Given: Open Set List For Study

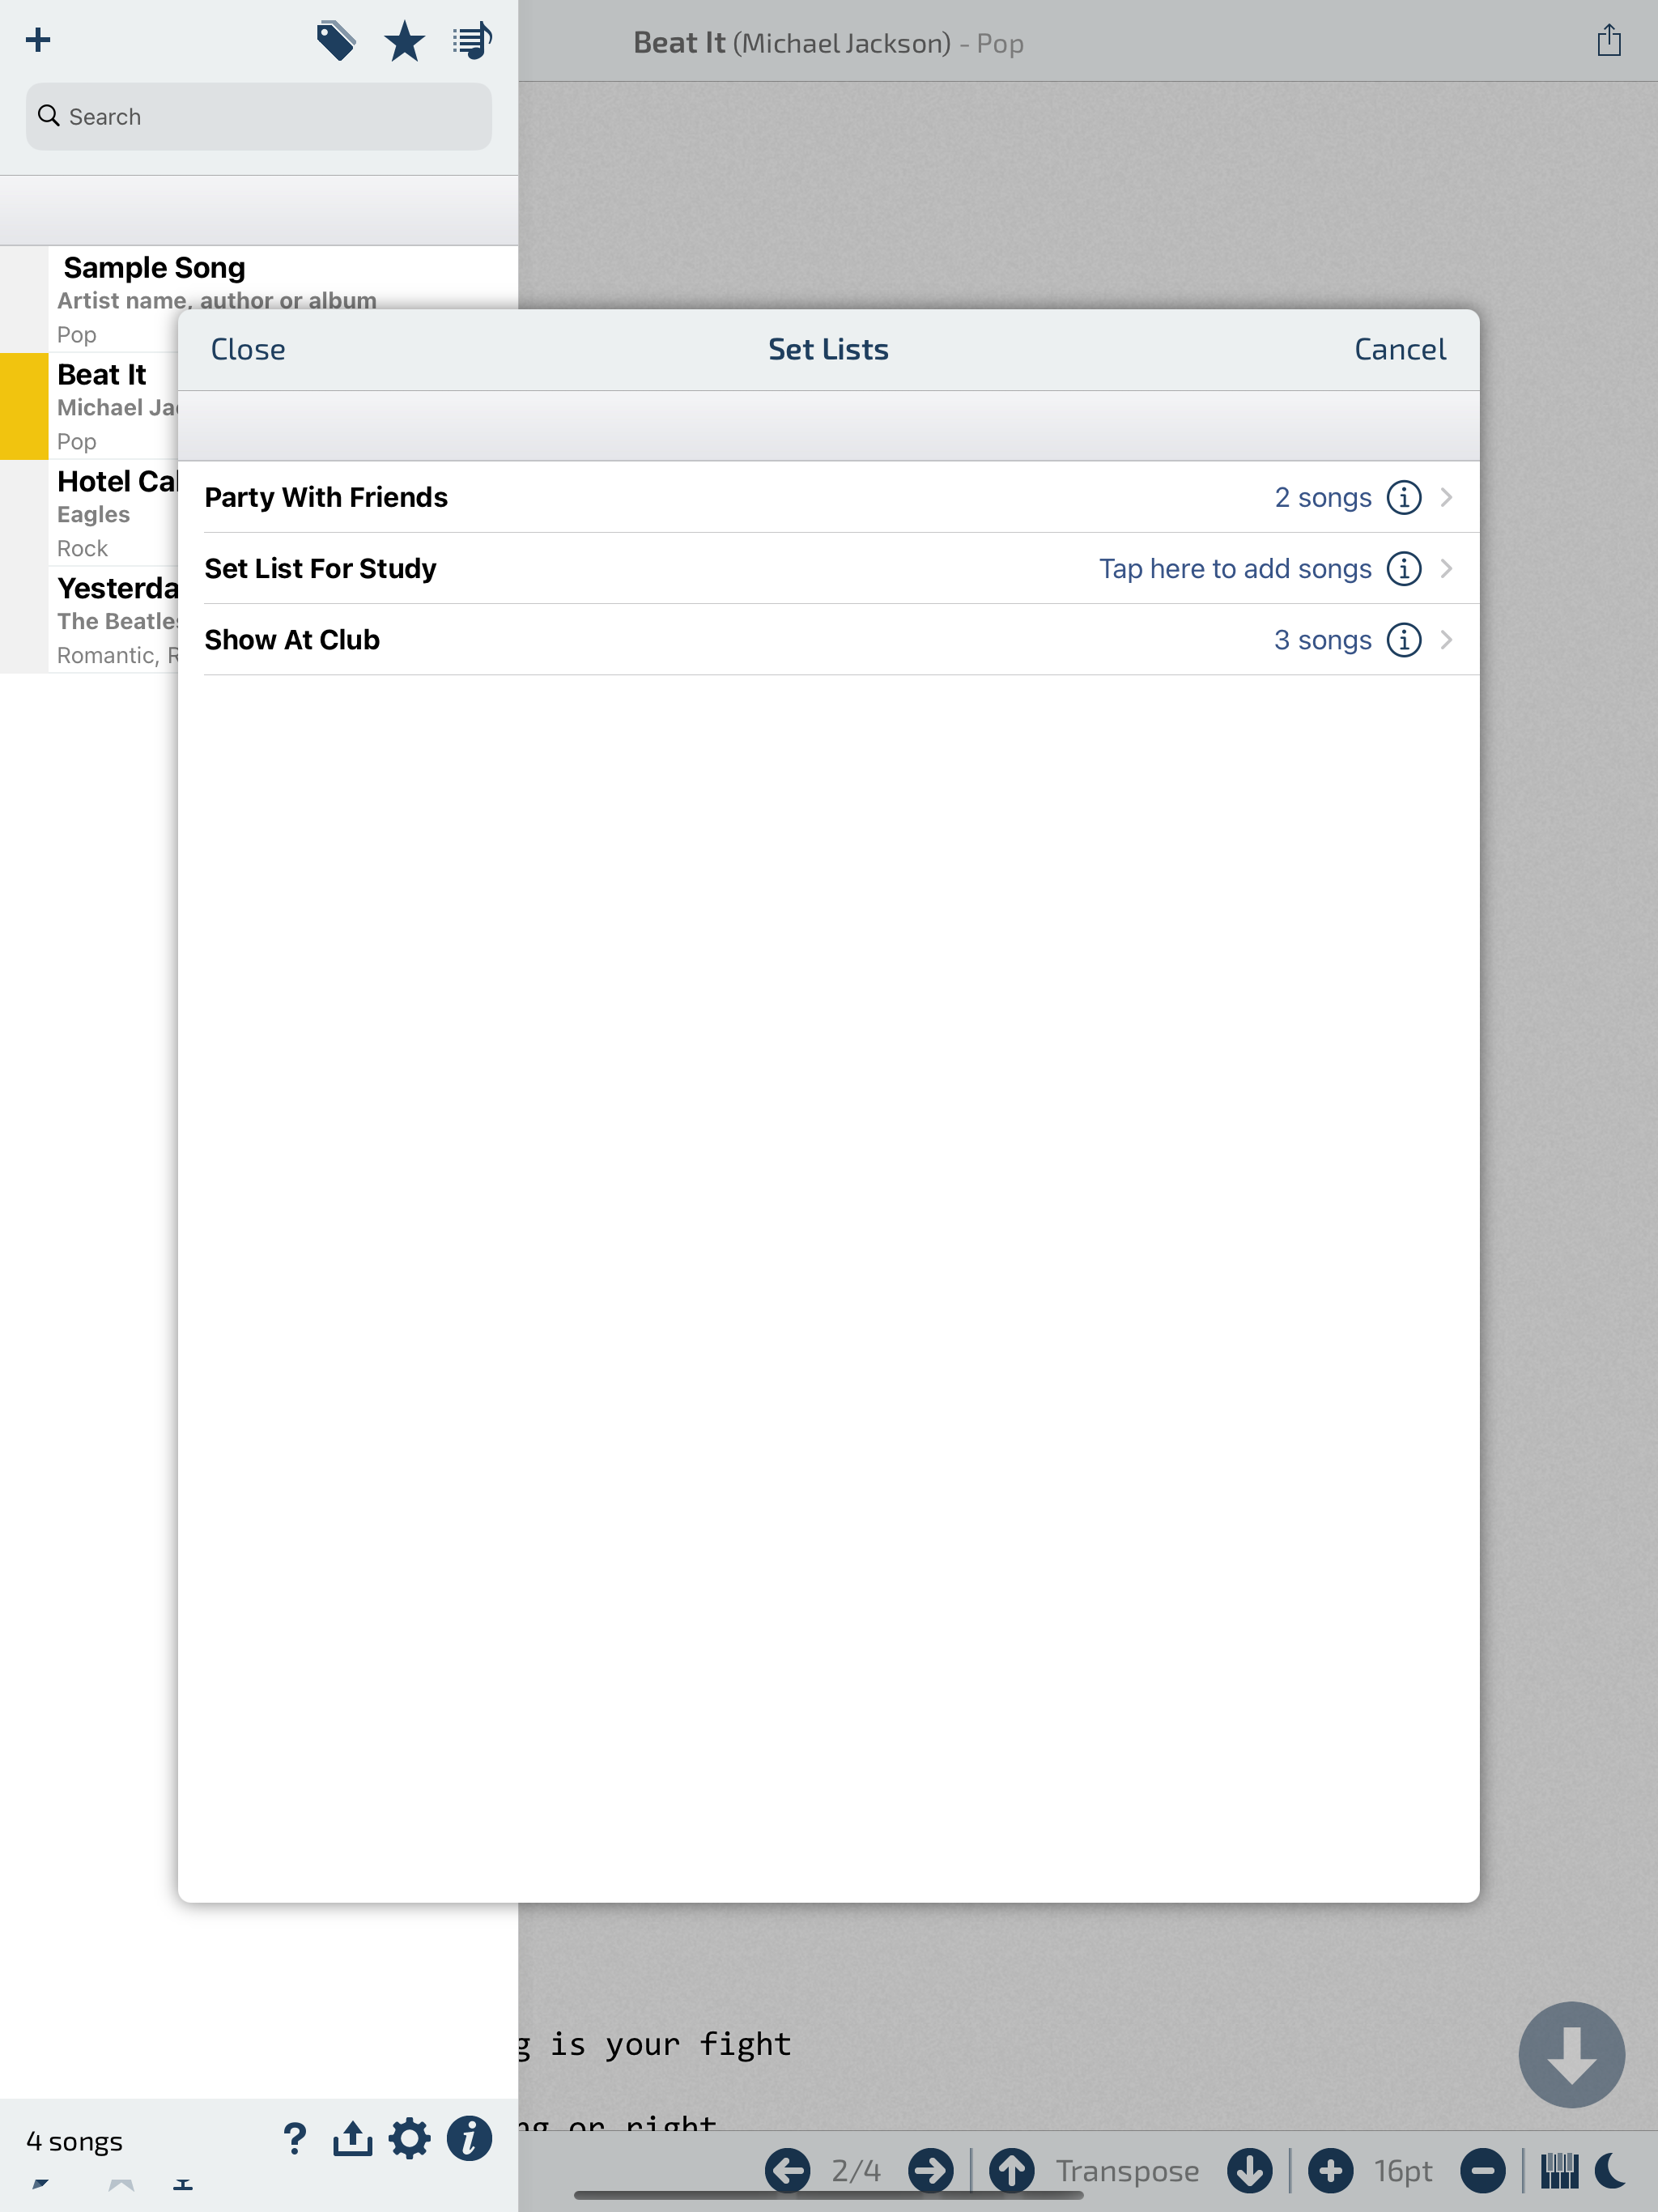Looking at the screenshot, I should click(828, 568).
